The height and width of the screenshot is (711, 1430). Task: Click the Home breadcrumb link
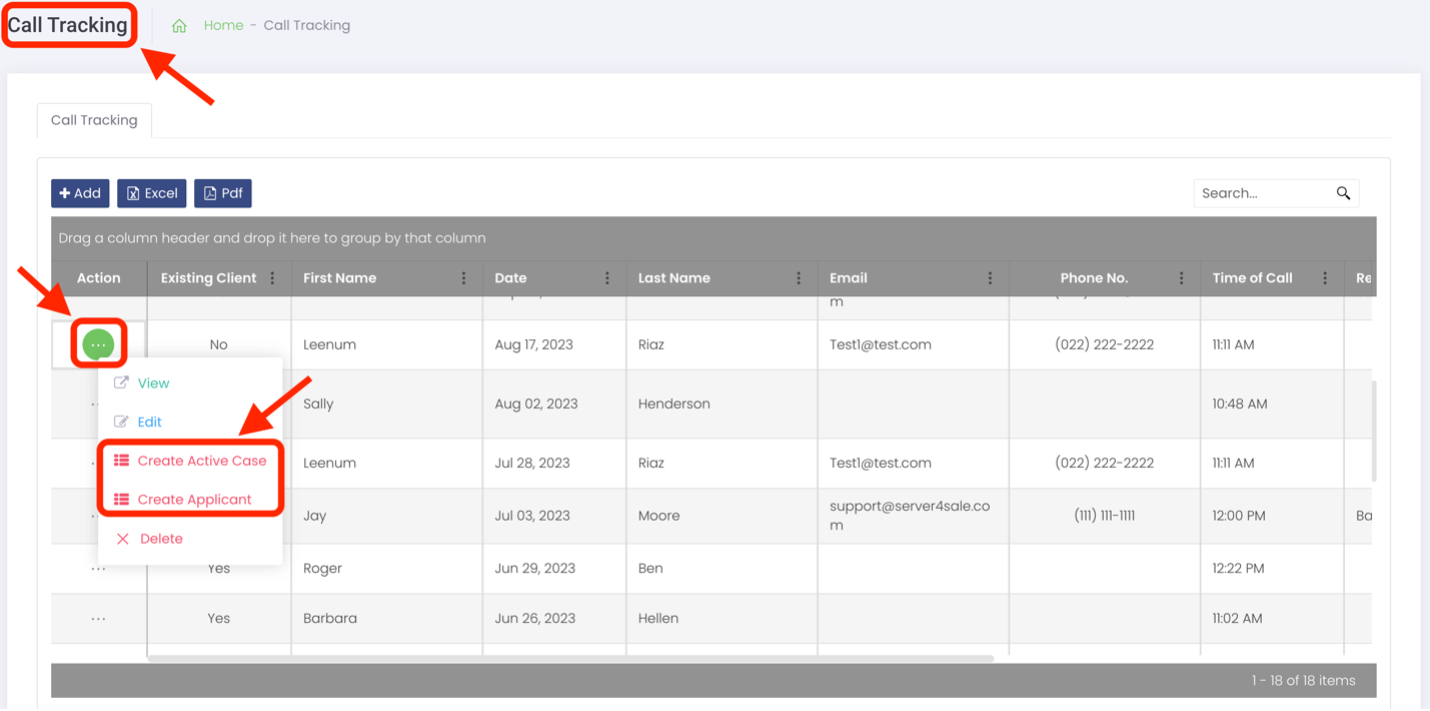[223, 26]
